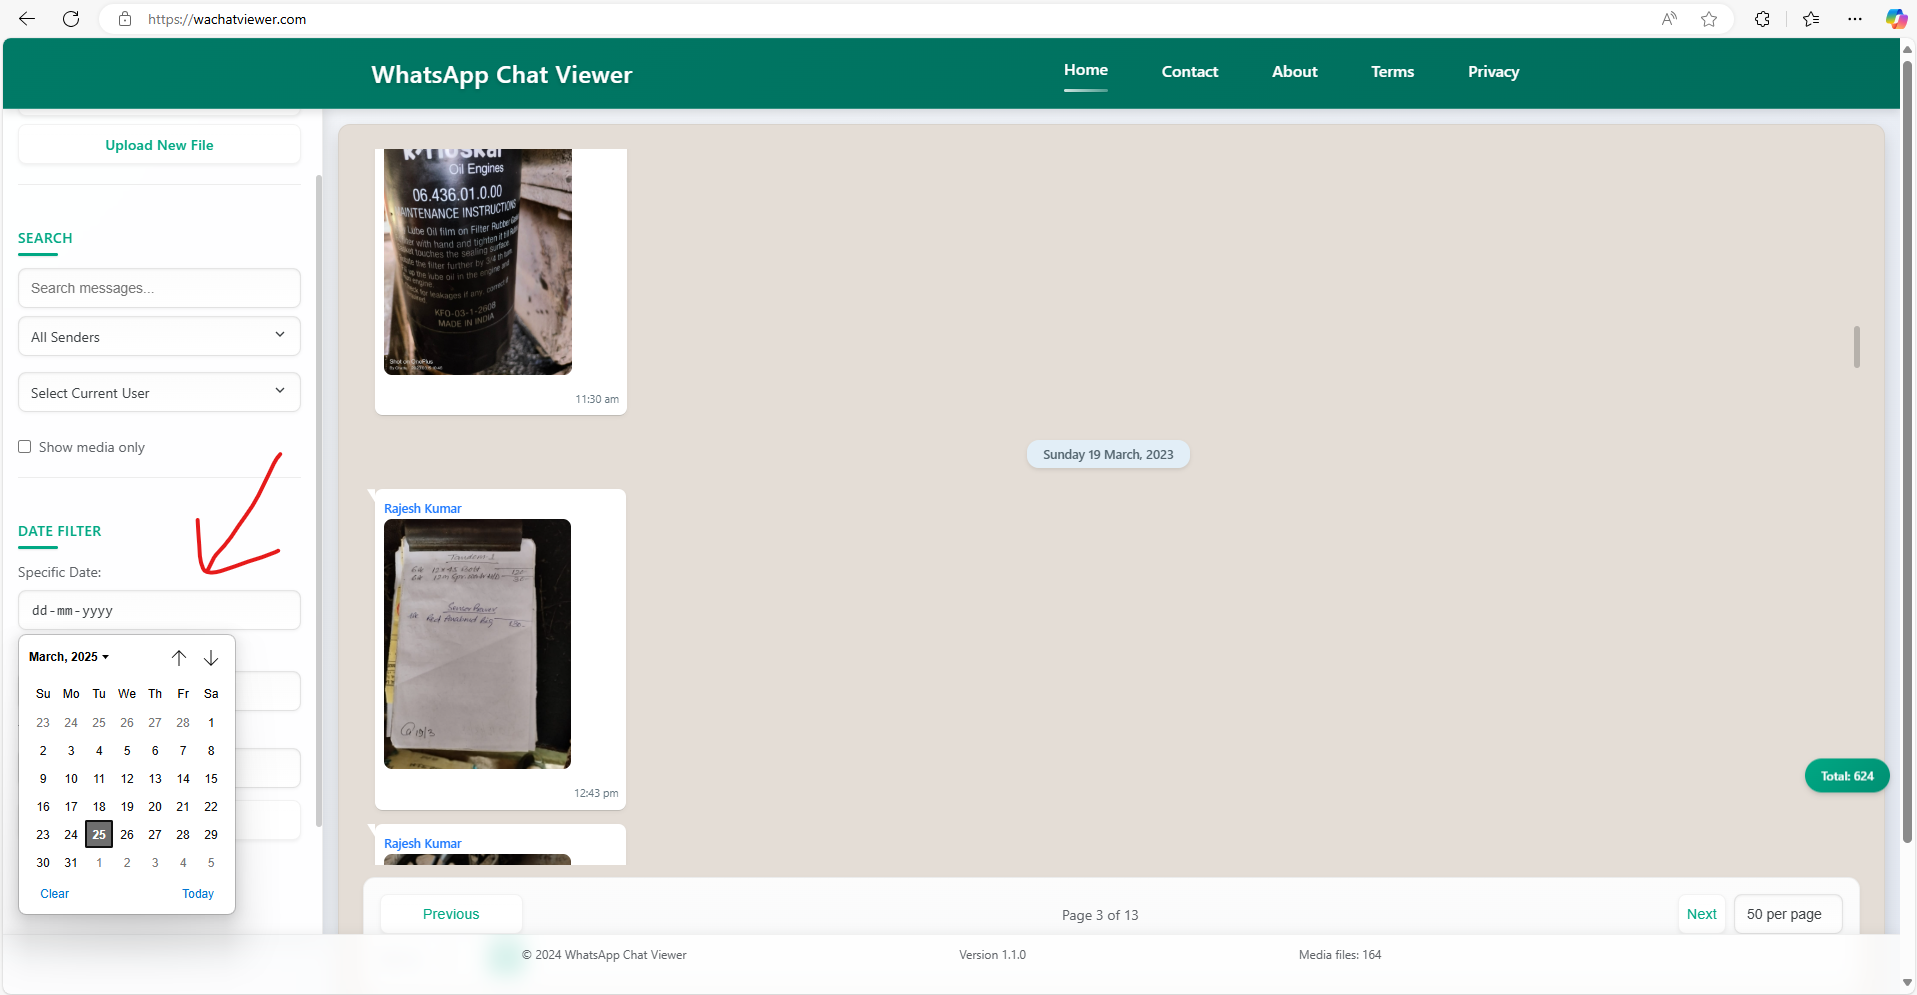Open the March 2025 month selector
This screenshot has height=995, width=1917.
(x=69, y=657)
